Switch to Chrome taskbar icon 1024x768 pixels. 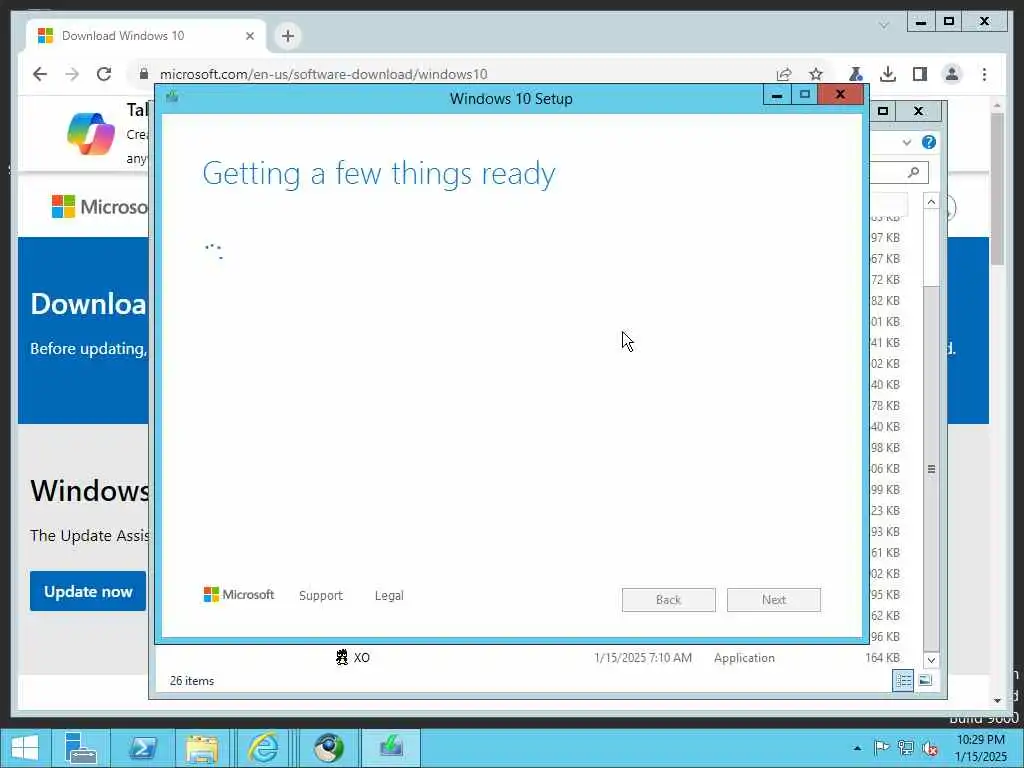[x=328, y=748]
